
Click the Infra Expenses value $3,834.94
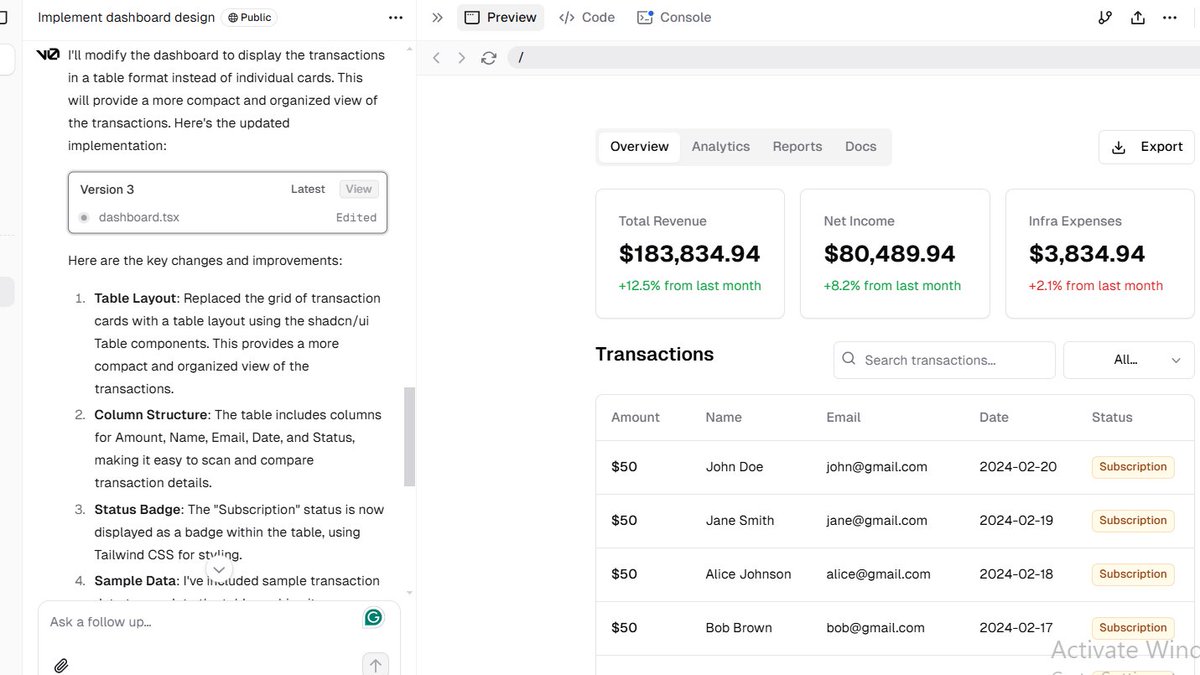(1087, 254)
